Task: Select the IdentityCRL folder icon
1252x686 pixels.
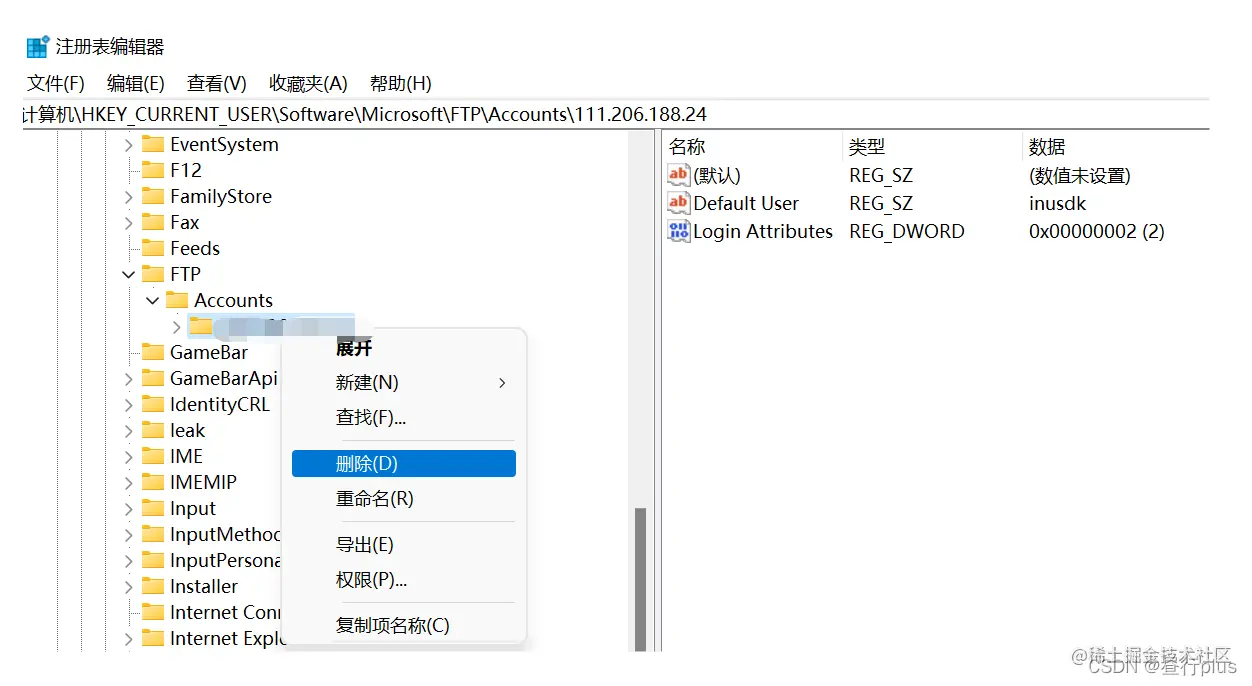Action: (x=153, y=404)
